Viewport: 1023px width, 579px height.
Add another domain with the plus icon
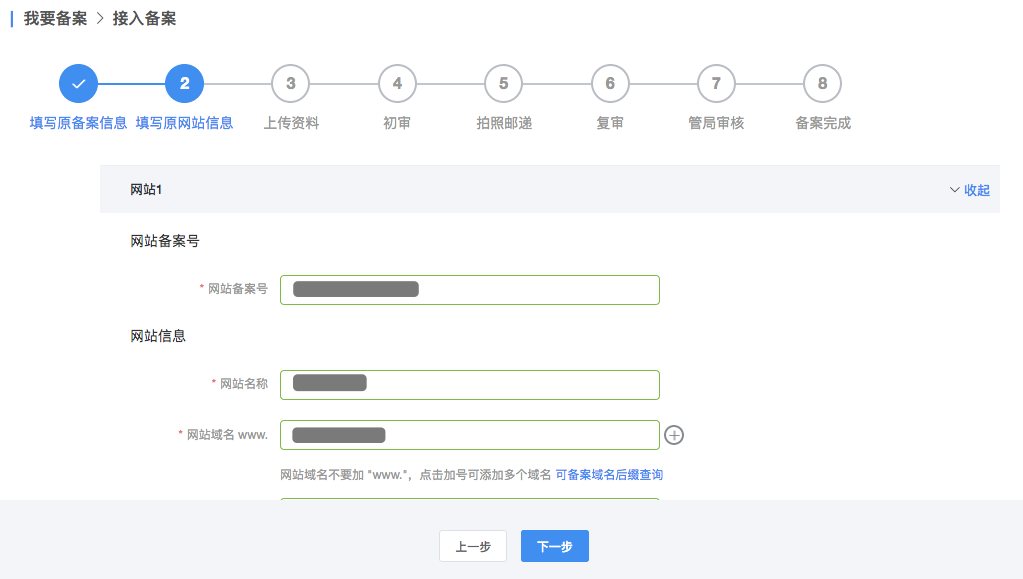pyautogui.click(x=674, y=435)
